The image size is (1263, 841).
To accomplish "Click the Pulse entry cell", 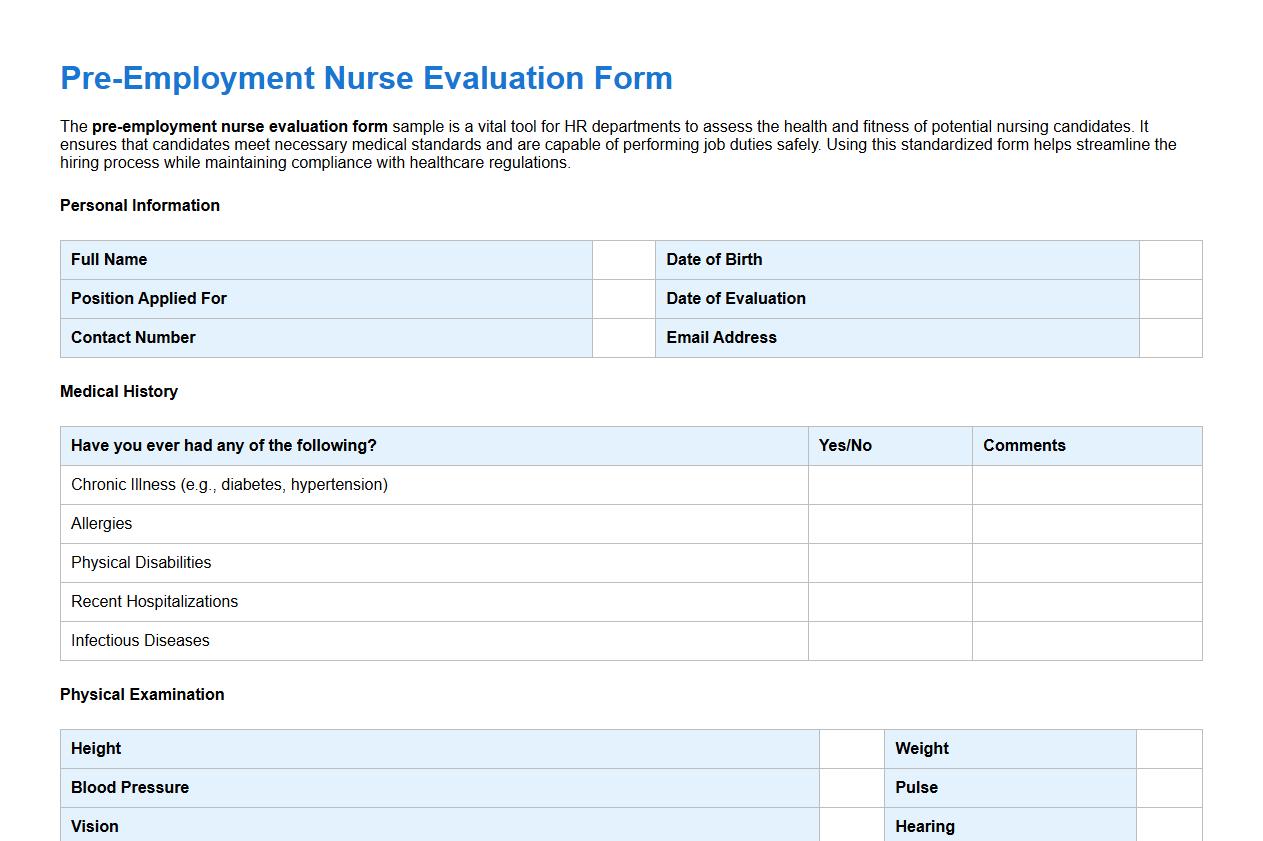I will click(x=1168, y=787).
